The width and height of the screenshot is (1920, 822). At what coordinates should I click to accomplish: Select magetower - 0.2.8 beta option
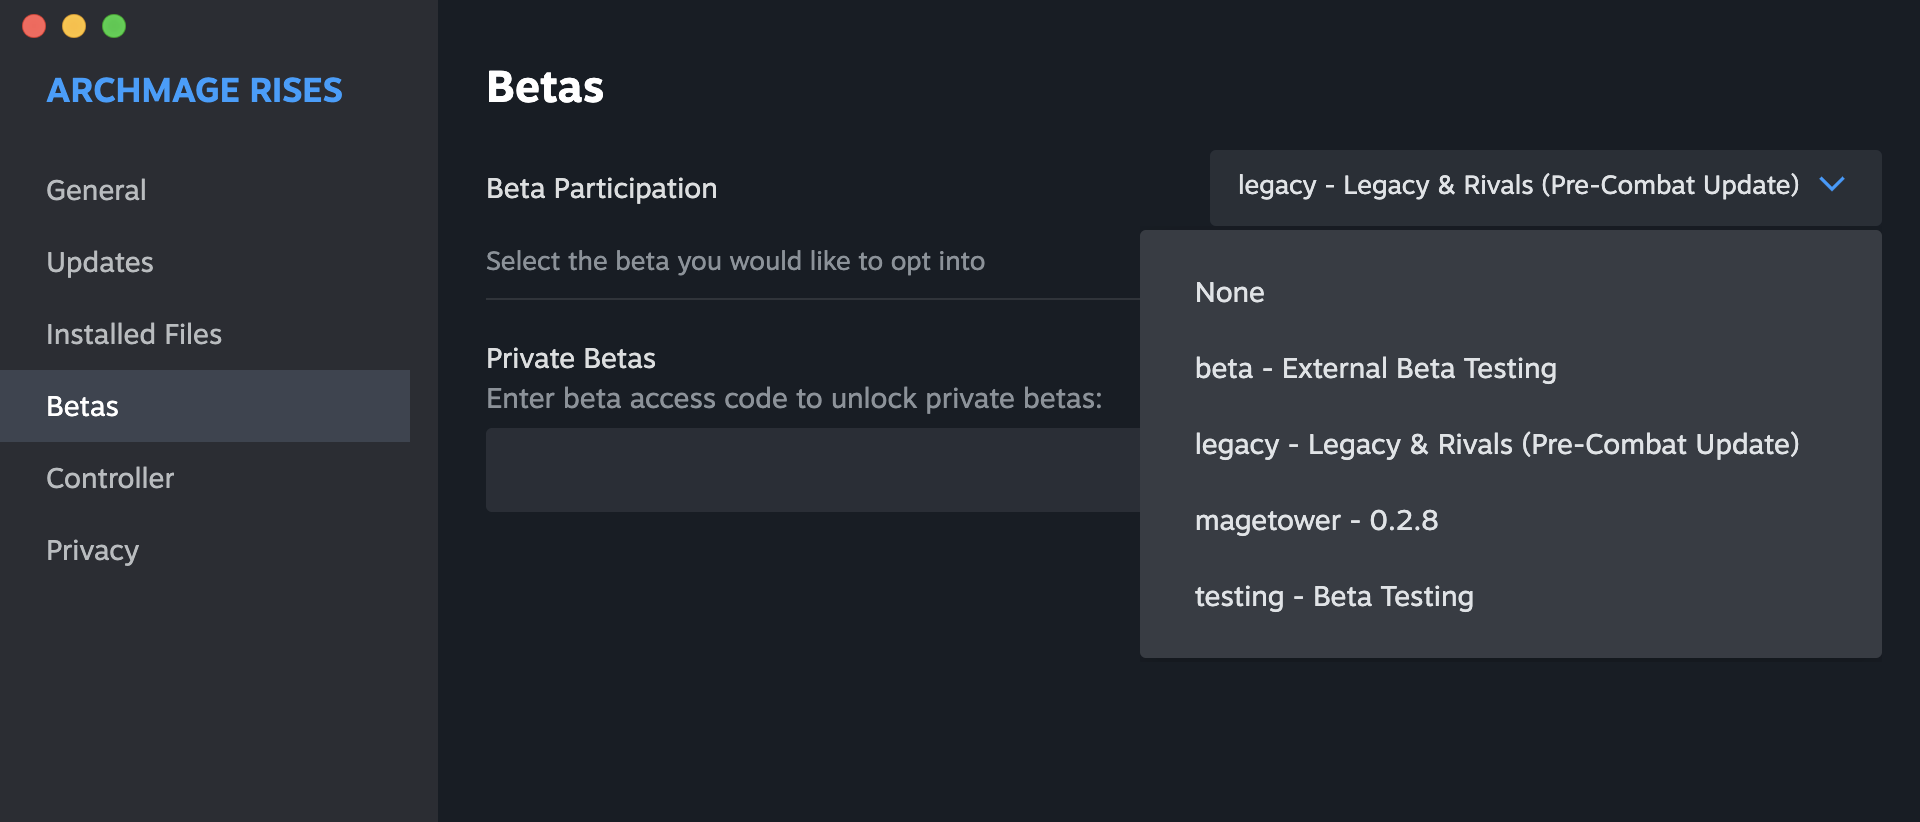point(1316,521)
